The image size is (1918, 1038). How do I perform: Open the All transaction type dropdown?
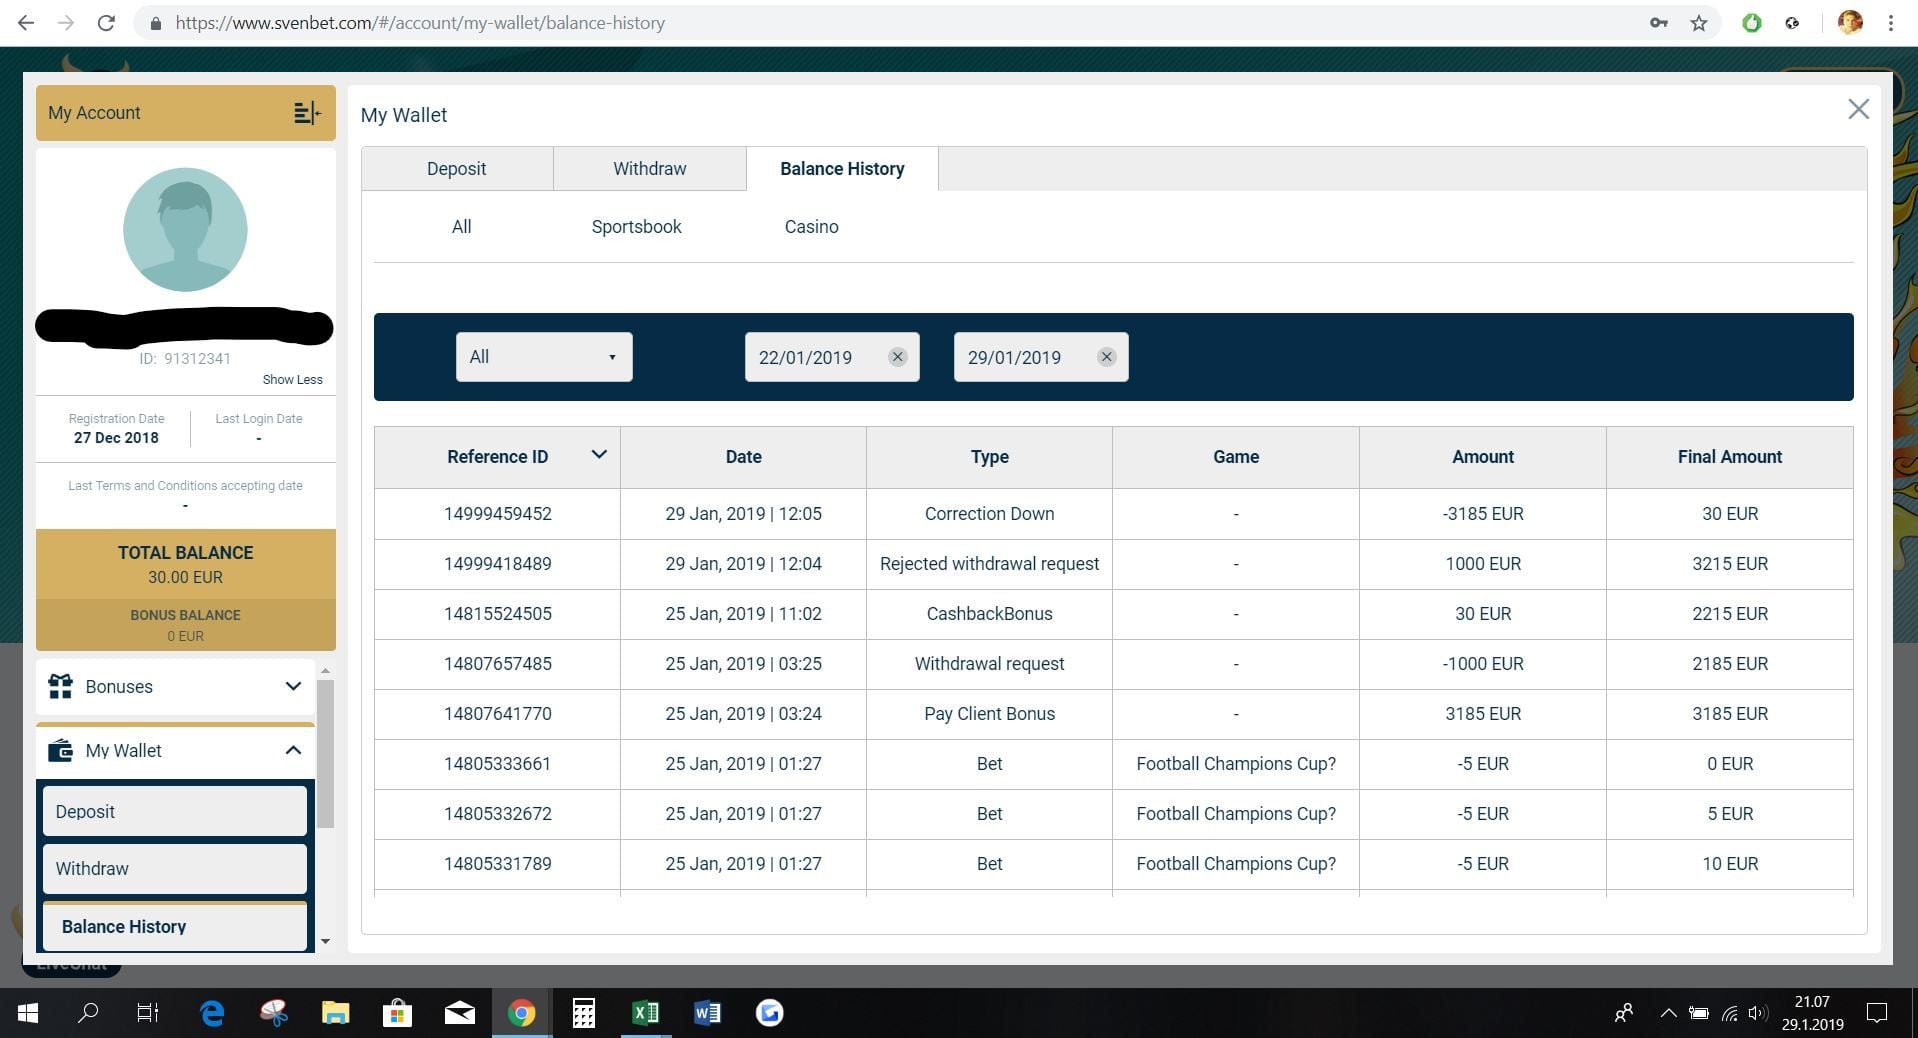coord(544,357)
